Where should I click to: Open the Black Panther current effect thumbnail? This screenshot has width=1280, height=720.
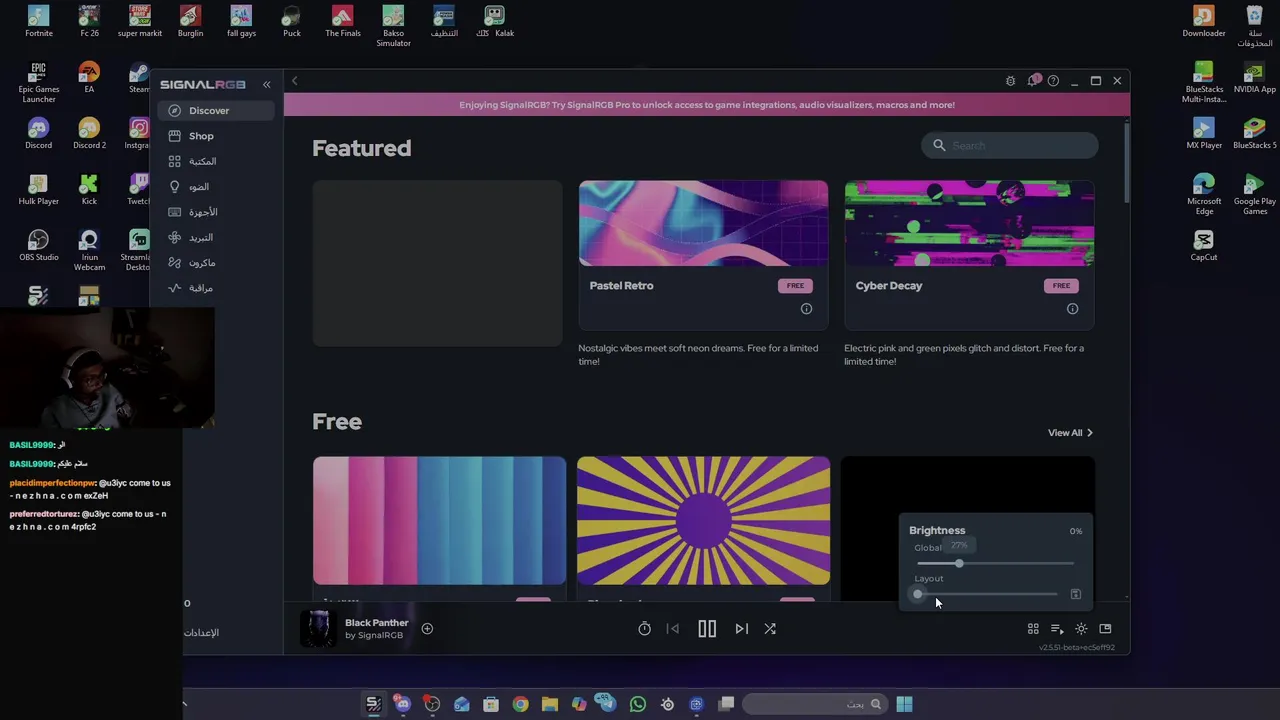tap(318, 629)
